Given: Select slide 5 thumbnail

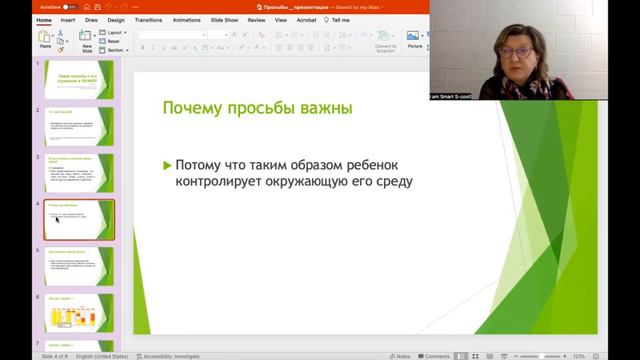Looking at the screenshot, I should 79,267.
